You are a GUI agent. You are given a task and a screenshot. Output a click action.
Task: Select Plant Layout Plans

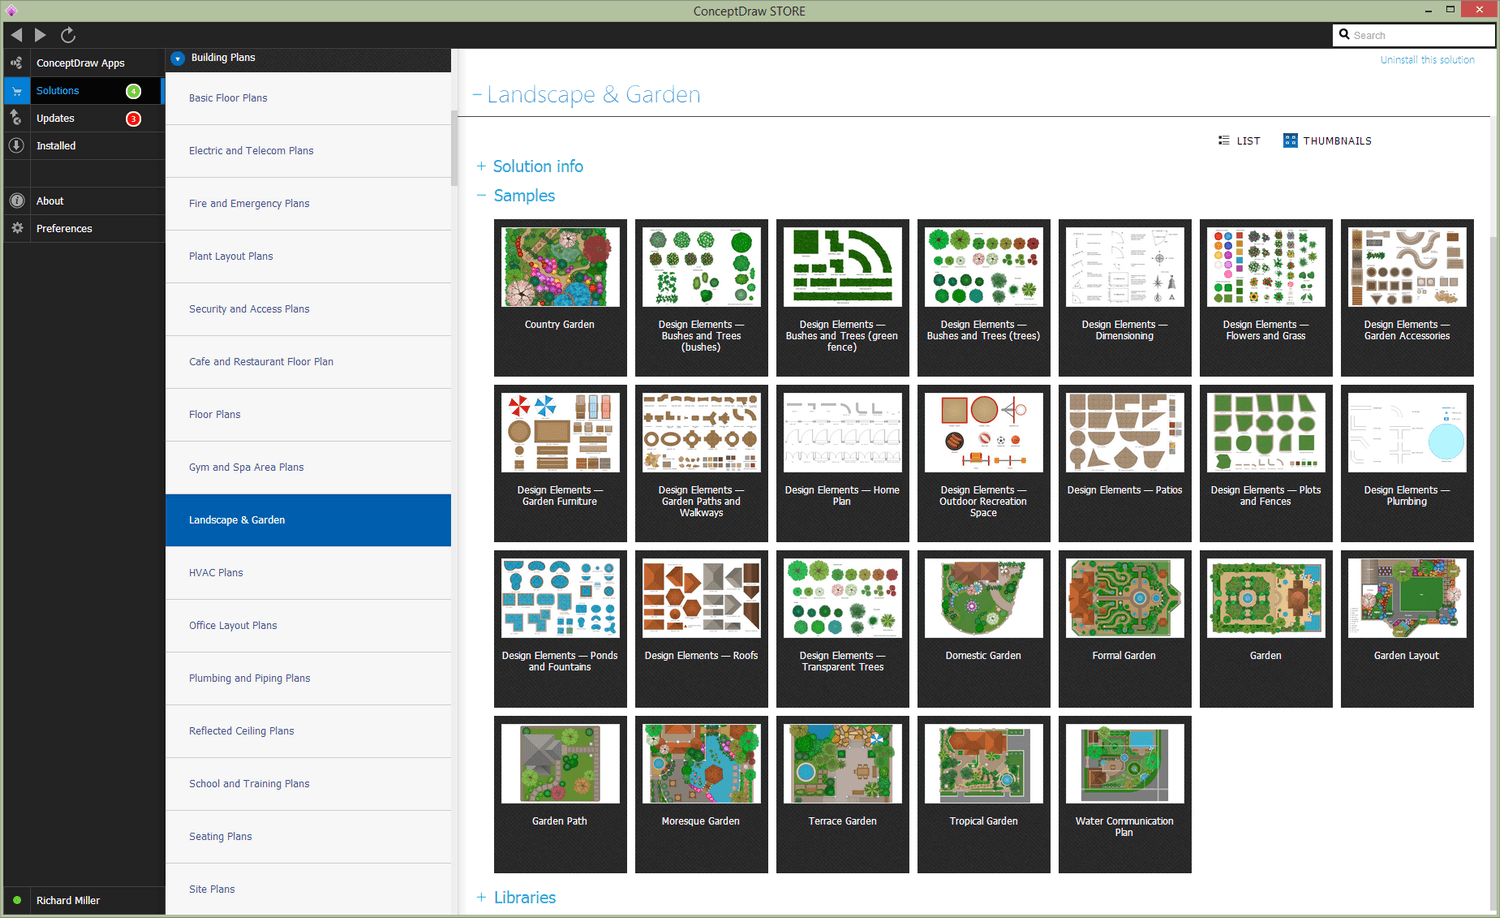pyautogui.click(x=308, y=257)
